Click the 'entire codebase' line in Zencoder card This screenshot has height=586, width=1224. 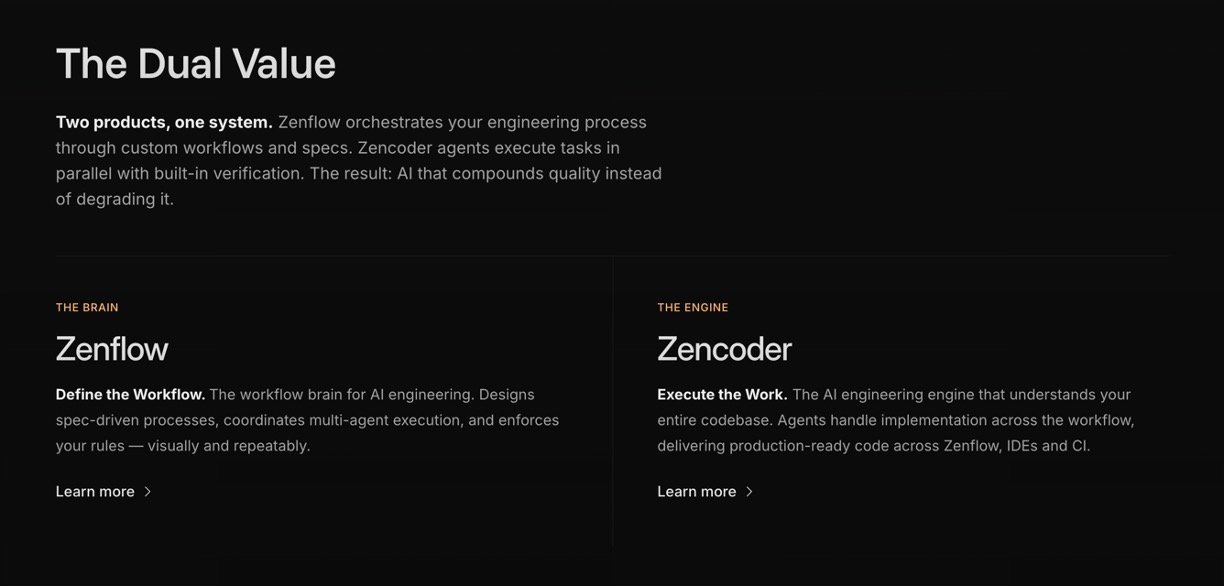(x=895, y=420)
